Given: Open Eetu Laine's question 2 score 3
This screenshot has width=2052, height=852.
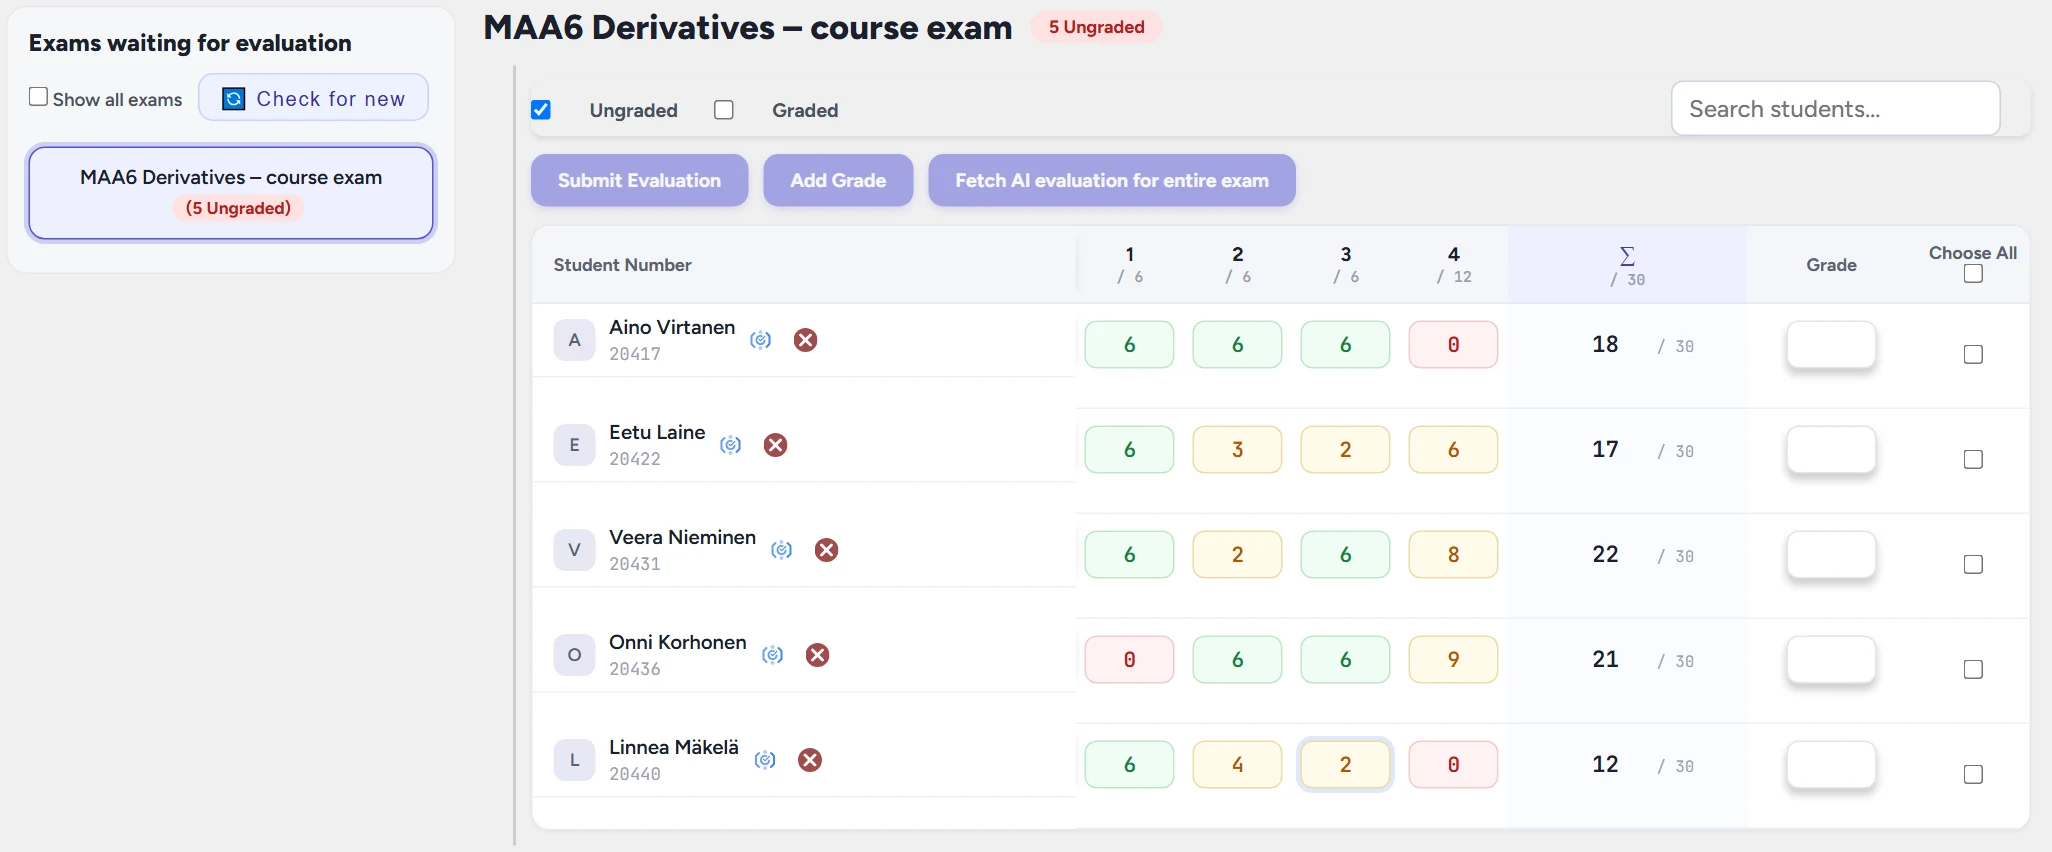Looking at the screenshot, I should 1237,450.
